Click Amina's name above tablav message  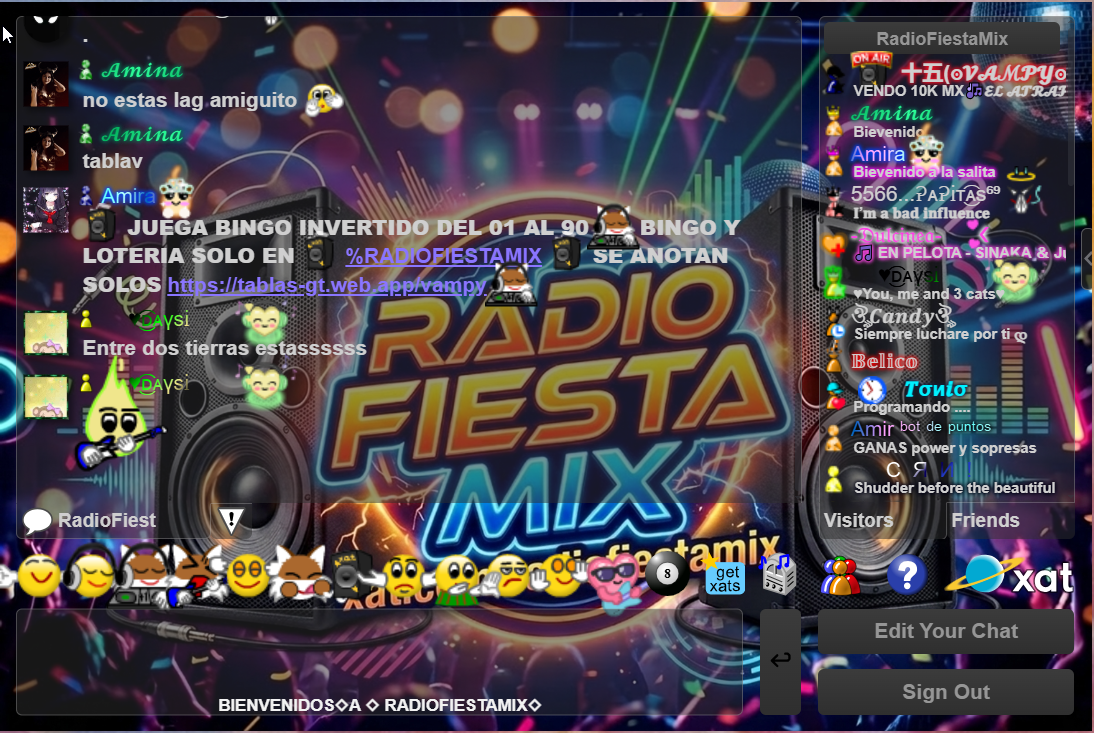point(142,134)
